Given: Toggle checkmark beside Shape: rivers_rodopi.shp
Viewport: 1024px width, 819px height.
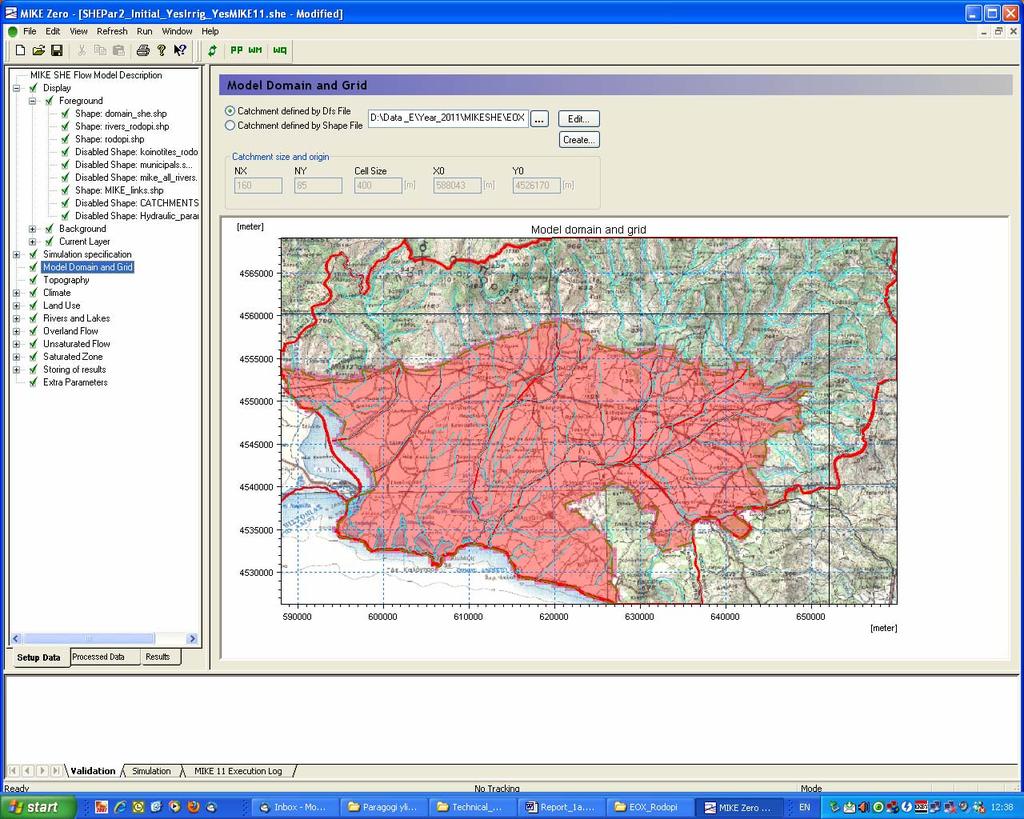Looking at the screenshot, I should click(x=65, y=126).
